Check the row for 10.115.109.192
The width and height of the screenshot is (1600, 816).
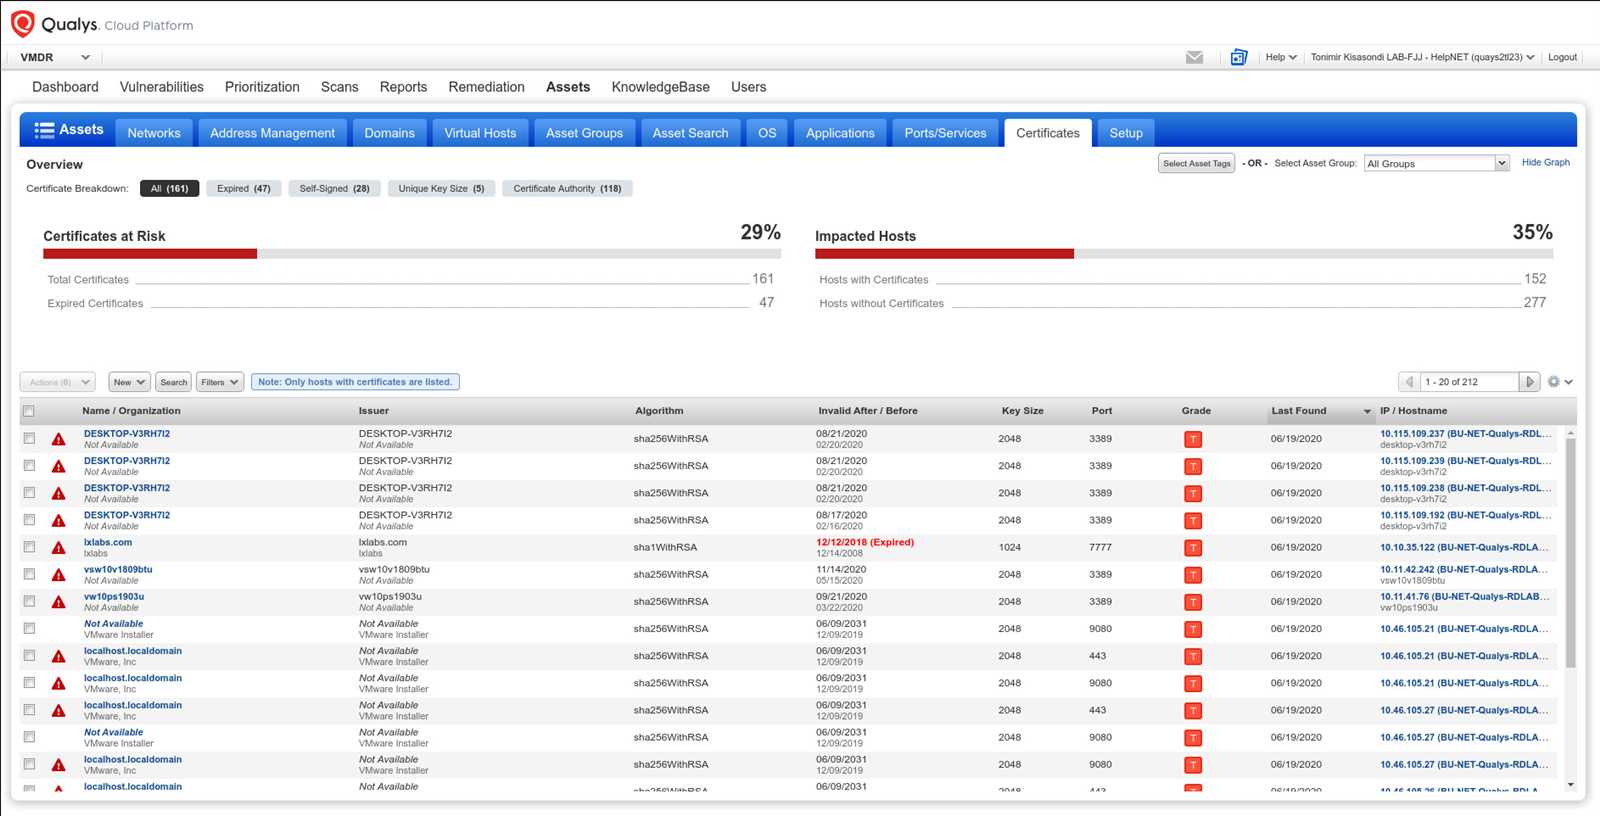point(29,519)
